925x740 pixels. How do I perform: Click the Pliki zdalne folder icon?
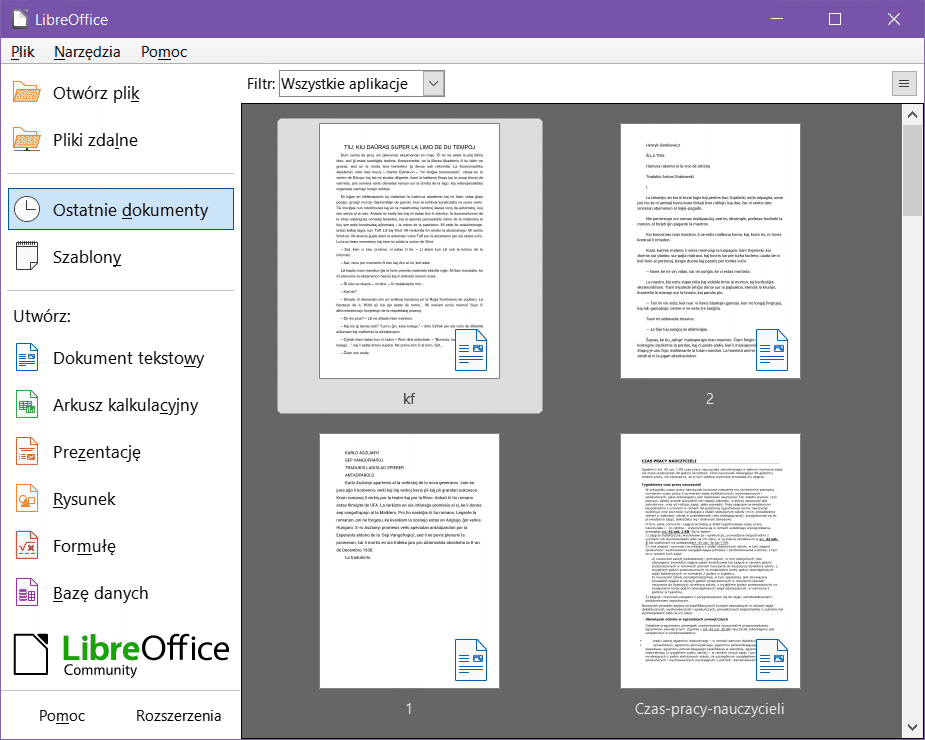(x=27, y=140)
